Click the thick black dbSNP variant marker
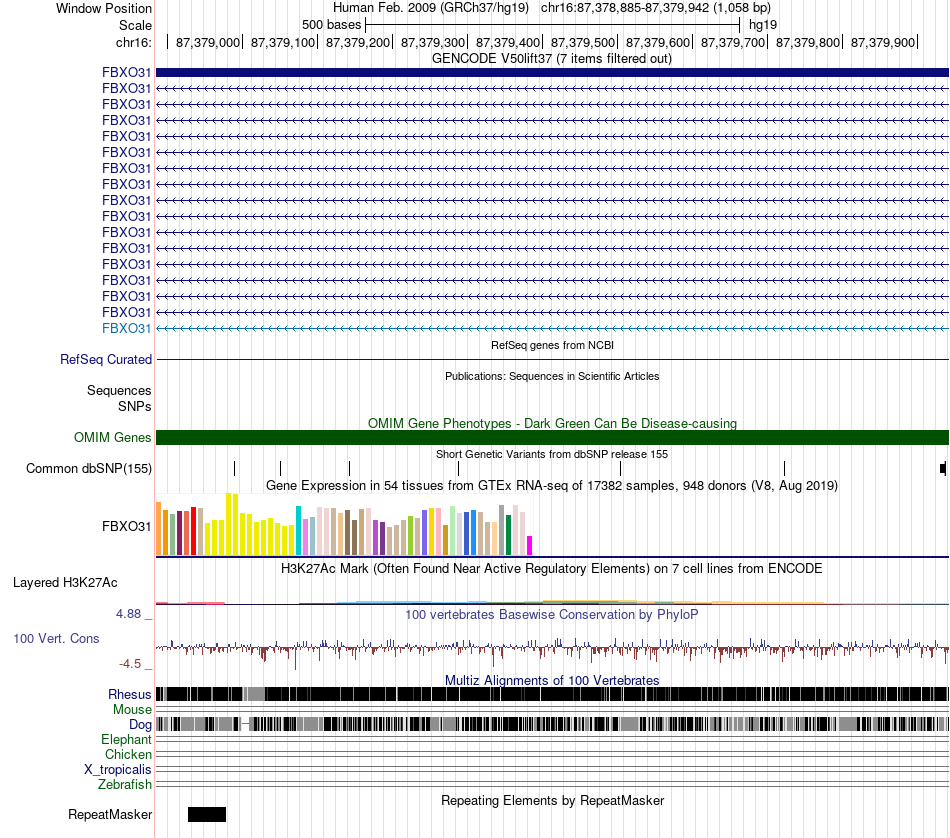The height and width of the screenshot is (838, 950). pyautogui.click(x=943, y=468)
